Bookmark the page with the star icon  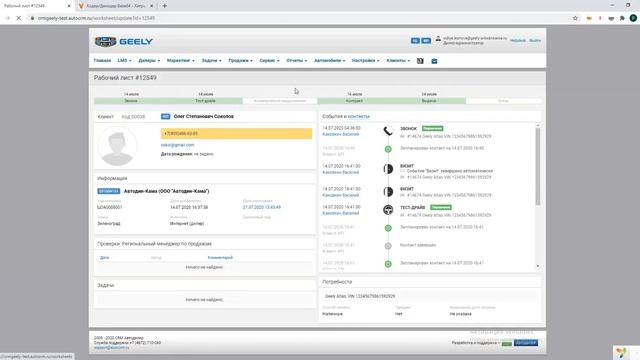[576, 18]
